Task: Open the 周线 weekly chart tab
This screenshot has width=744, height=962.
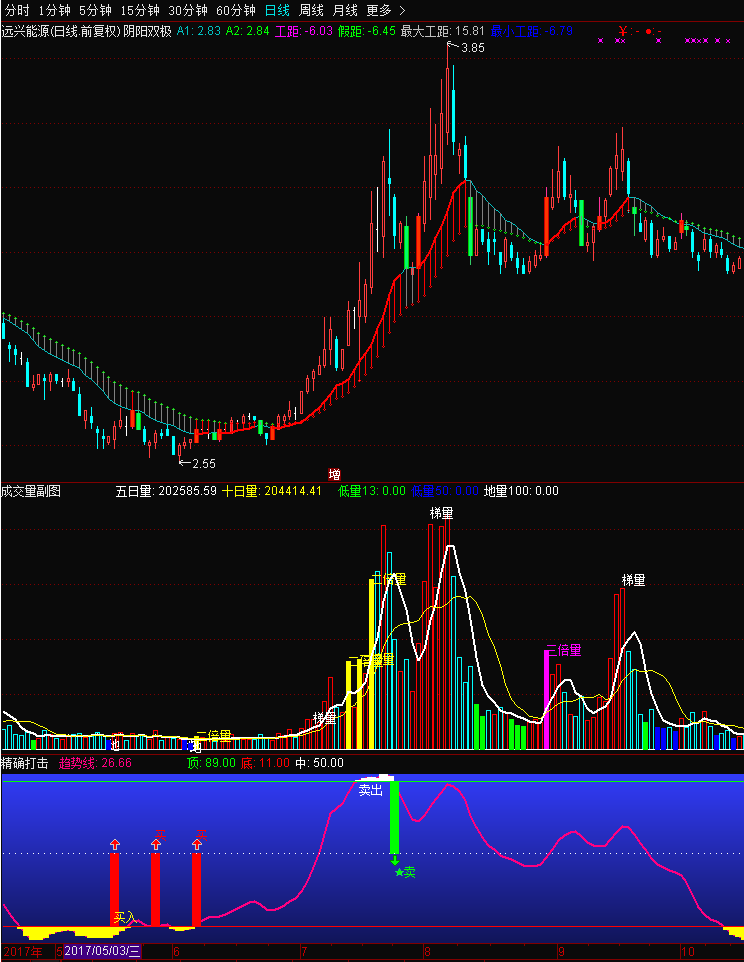Action: pos(312,10)
